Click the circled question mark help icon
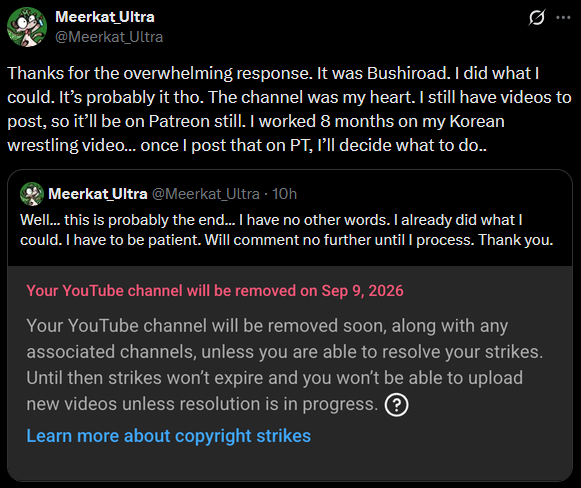The image size is (581, 488). (396, 405)
